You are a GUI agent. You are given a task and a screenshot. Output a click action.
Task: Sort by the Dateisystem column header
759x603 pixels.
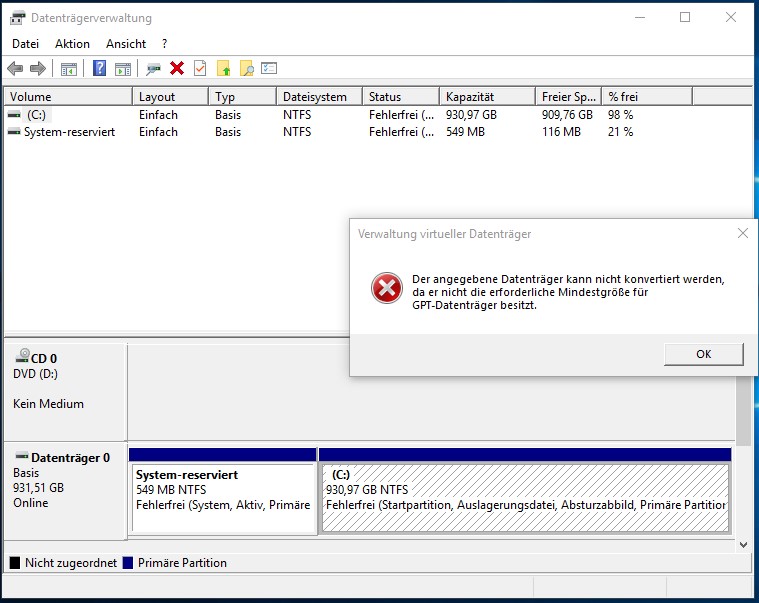pyautogui.click(x=320, y=96)
